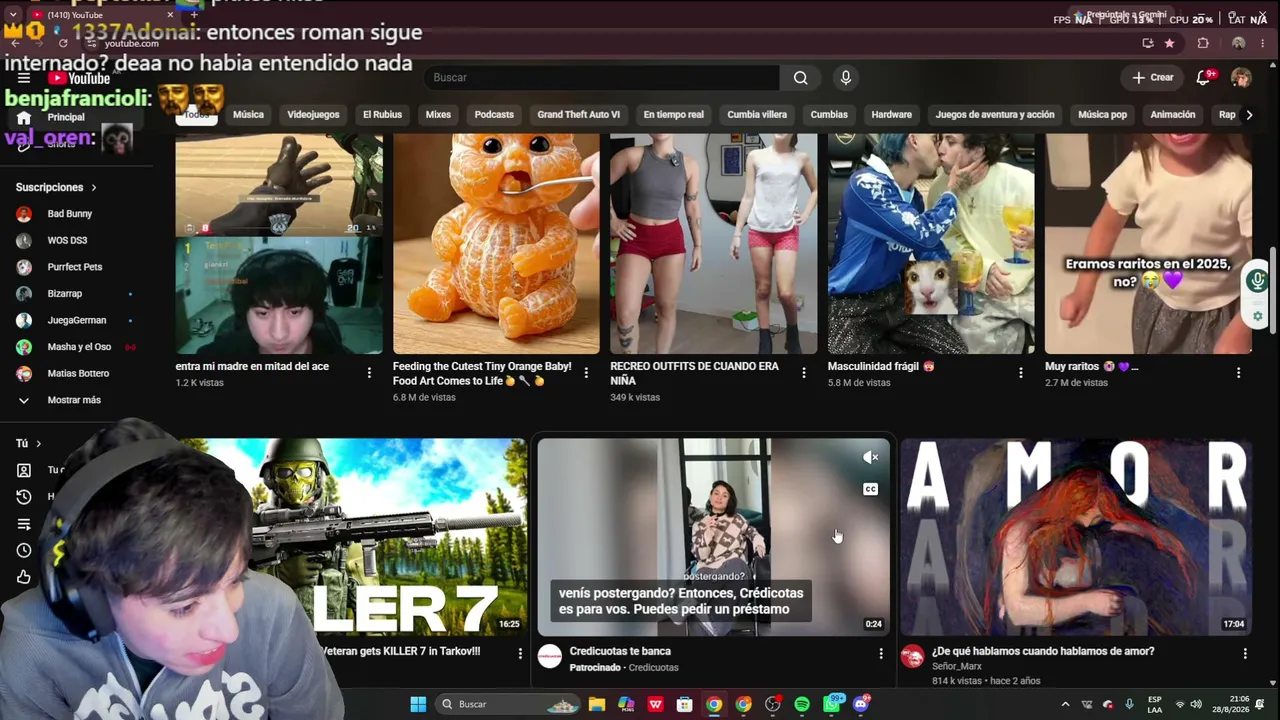Open liked videos thumbs-up icon
This screenshot has width=1280, height=720.
click(24, 577)
